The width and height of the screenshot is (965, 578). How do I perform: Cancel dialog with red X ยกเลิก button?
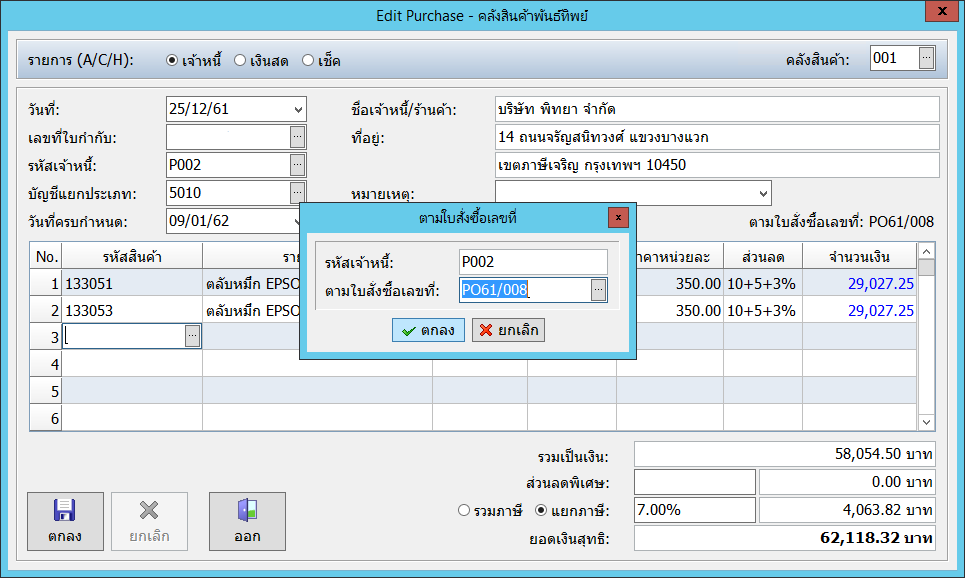(x=508, y=330)
